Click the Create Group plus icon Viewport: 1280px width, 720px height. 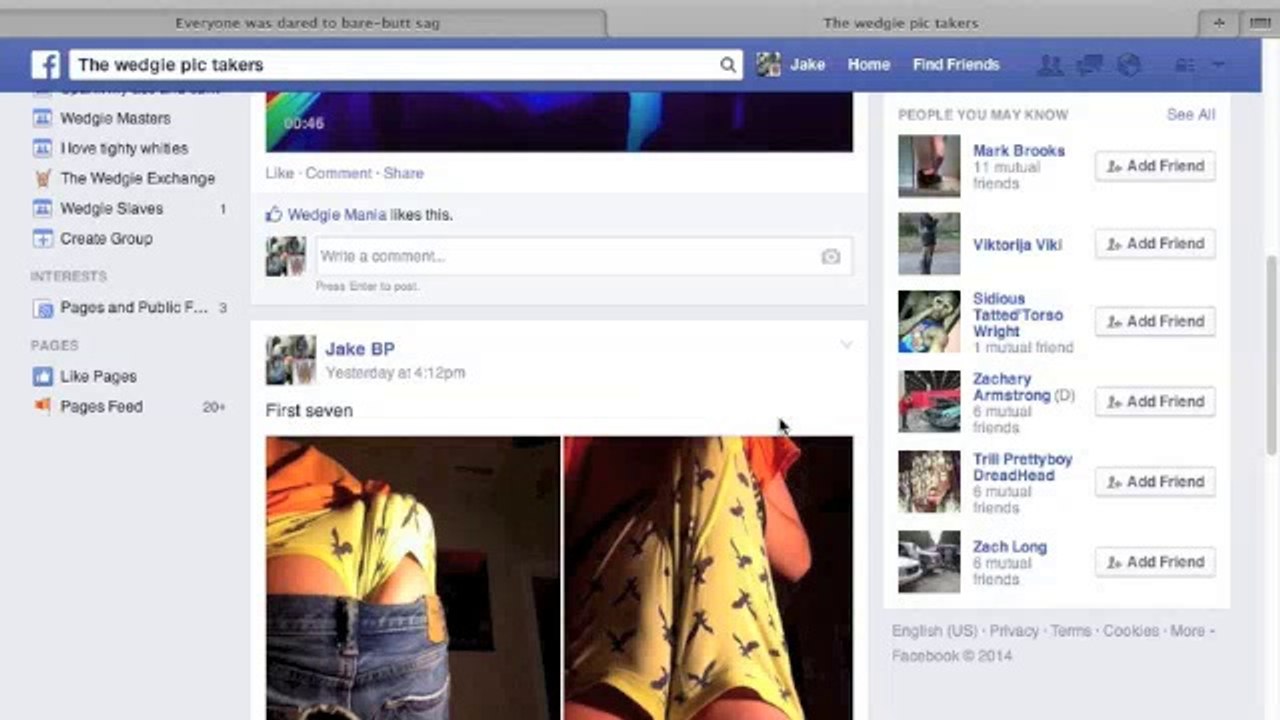coord(42,238)
